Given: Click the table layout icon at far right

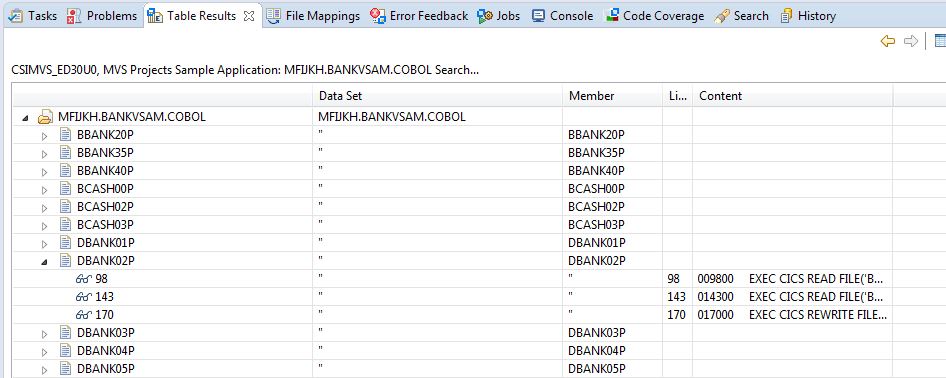Looking at the screenshot, I should pyautogui.click(x=940, y=41).
